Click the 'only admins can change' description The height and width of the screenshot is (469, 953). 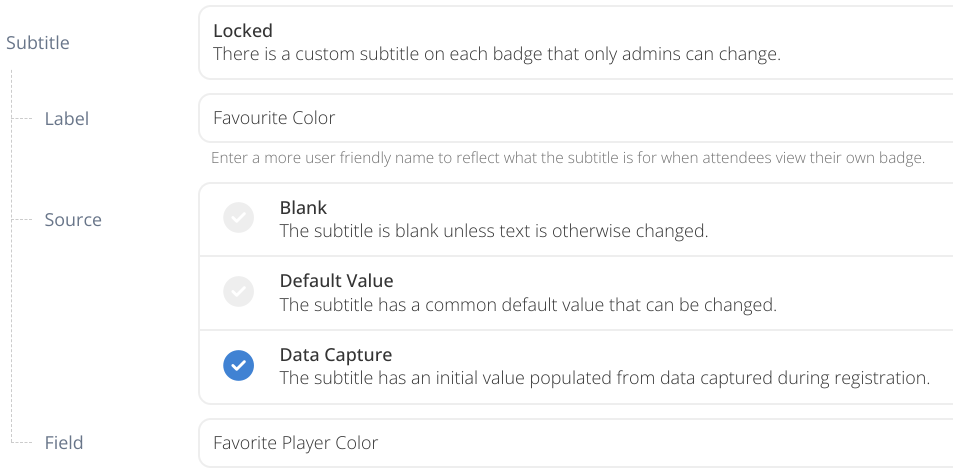(x=496, y=55)
